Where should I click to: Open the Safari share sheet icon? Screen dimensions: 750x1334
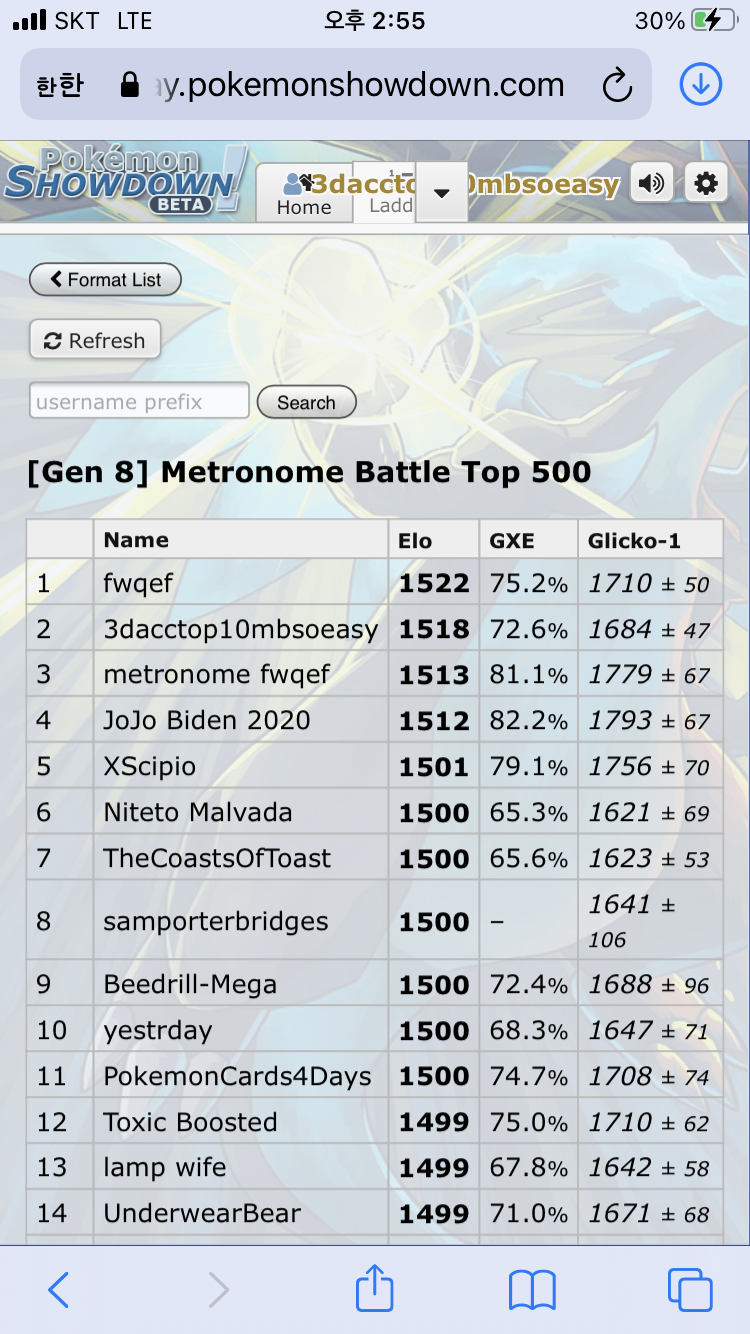(x=375, y=1287)
